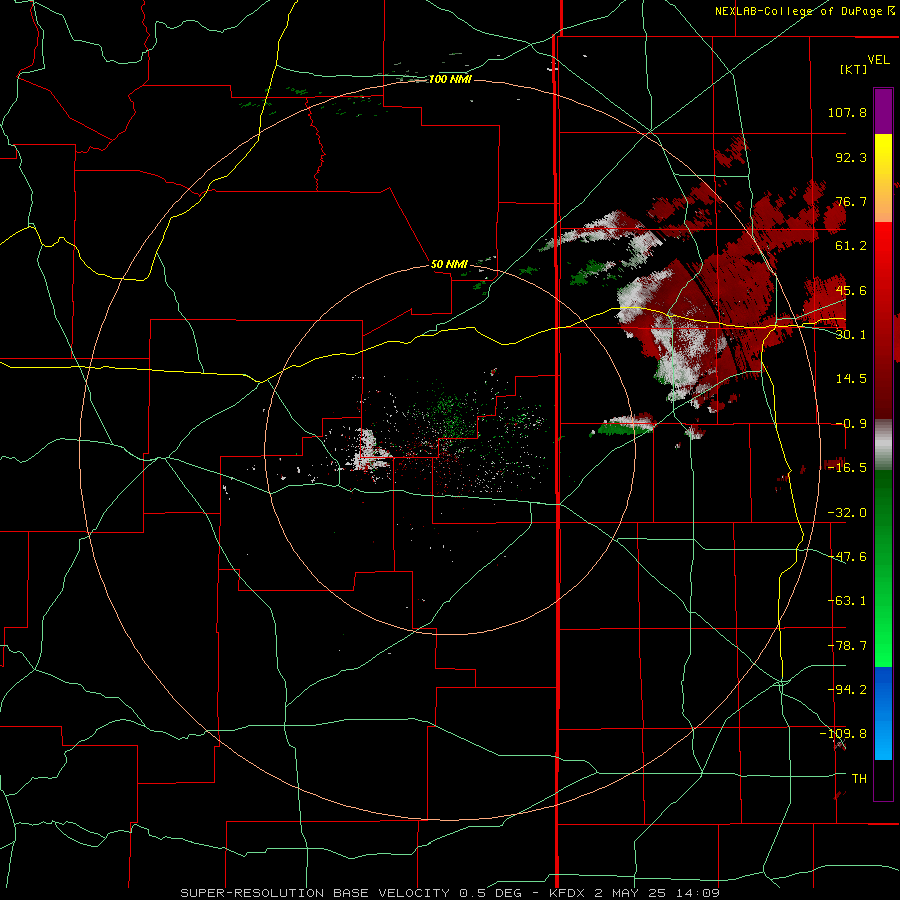The width and height of the screenshot is (900, 900).
Task: Click the purple segment of velocity color bar
Action: [x=883, y=112]
